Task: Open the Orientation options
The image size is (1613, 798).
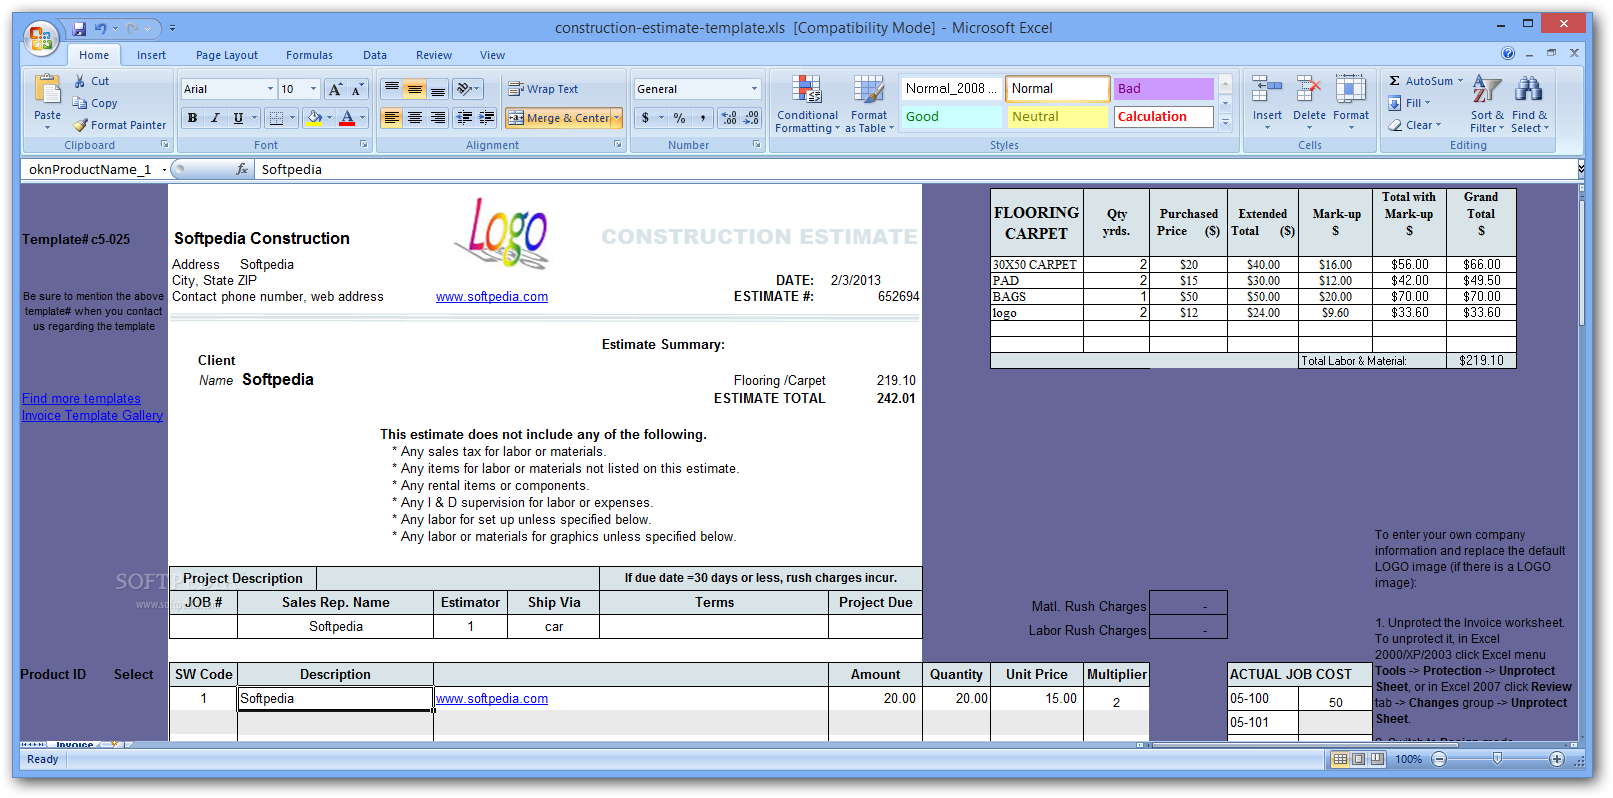Action: (x=467, y=89)
